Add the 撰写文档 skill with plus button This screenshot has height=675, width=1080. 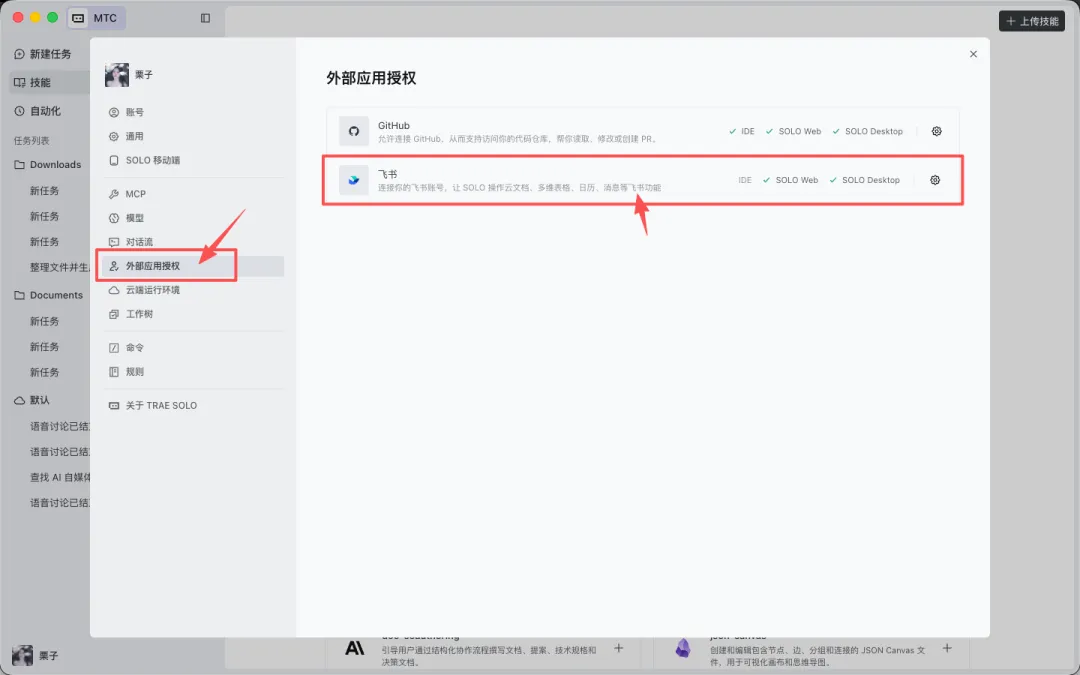point(619,648)
